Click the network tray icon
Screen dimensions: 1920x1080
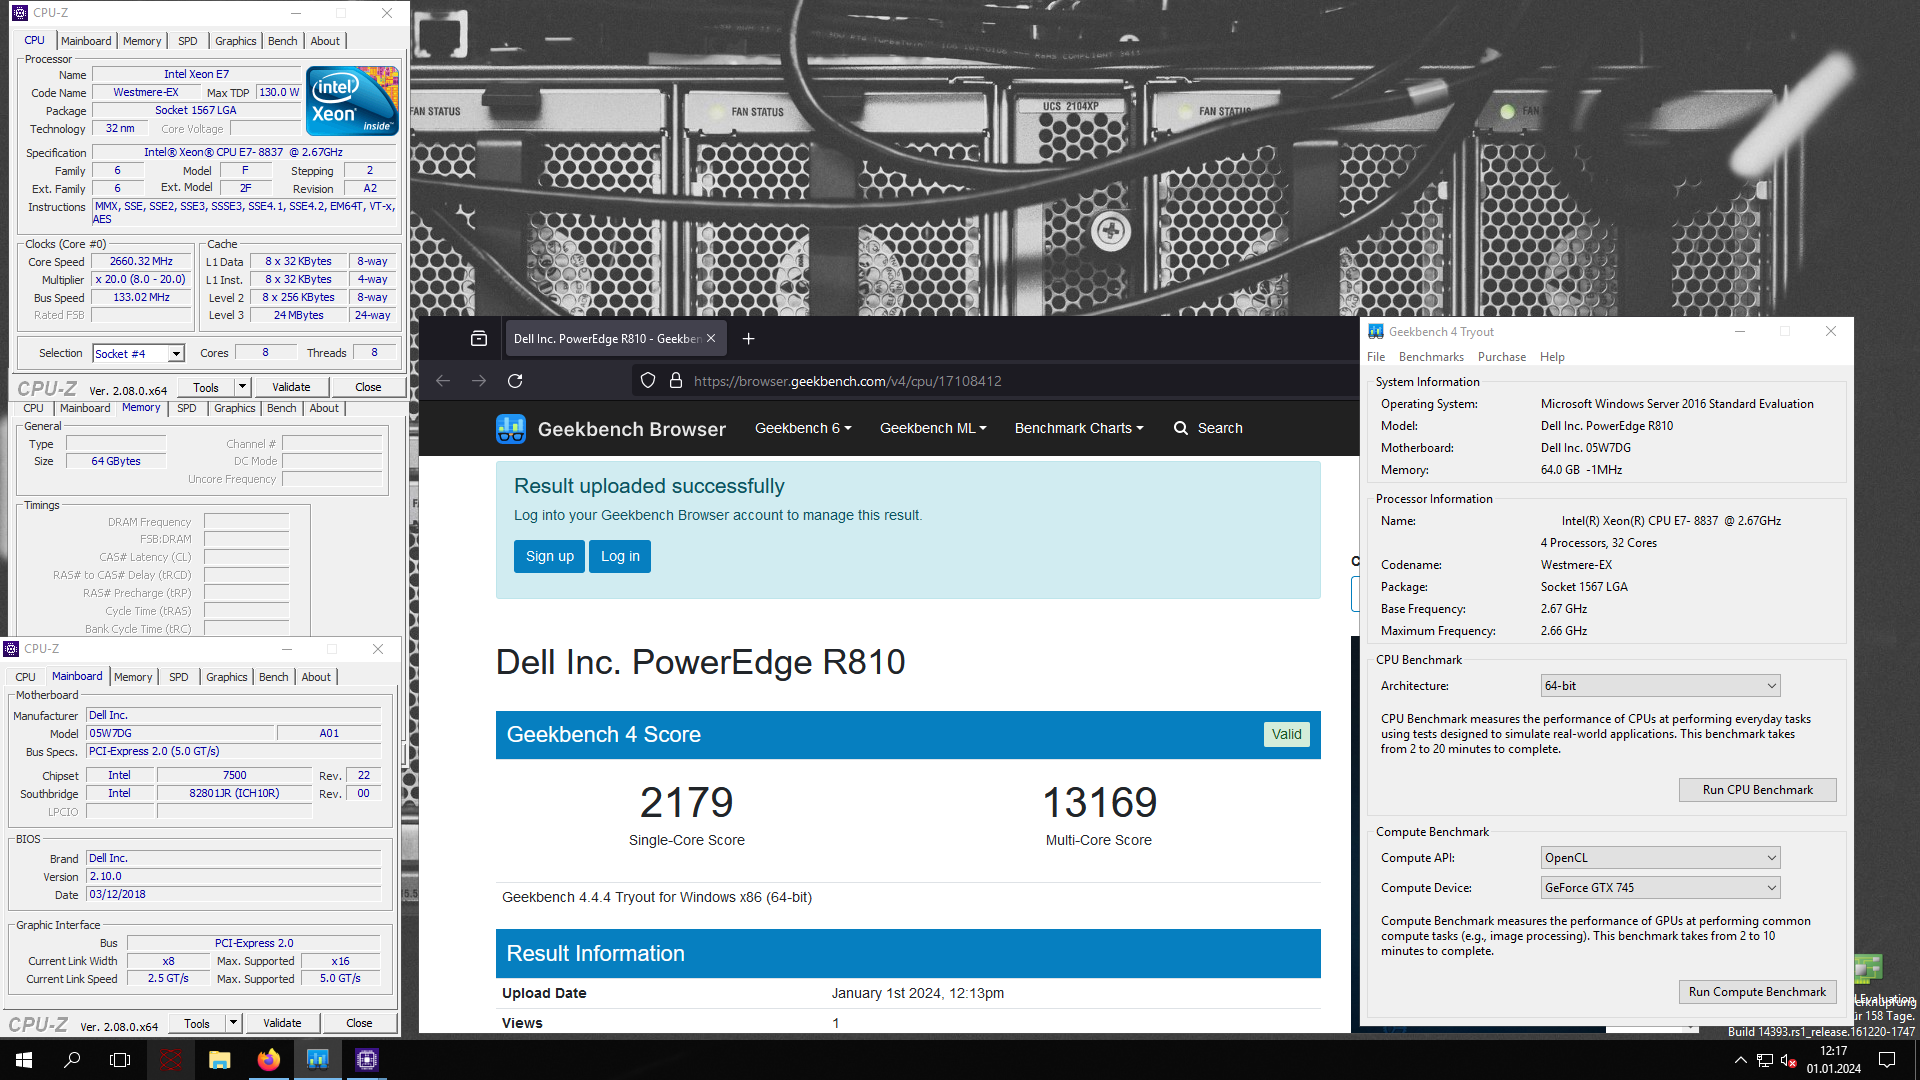(1765, 1060)
